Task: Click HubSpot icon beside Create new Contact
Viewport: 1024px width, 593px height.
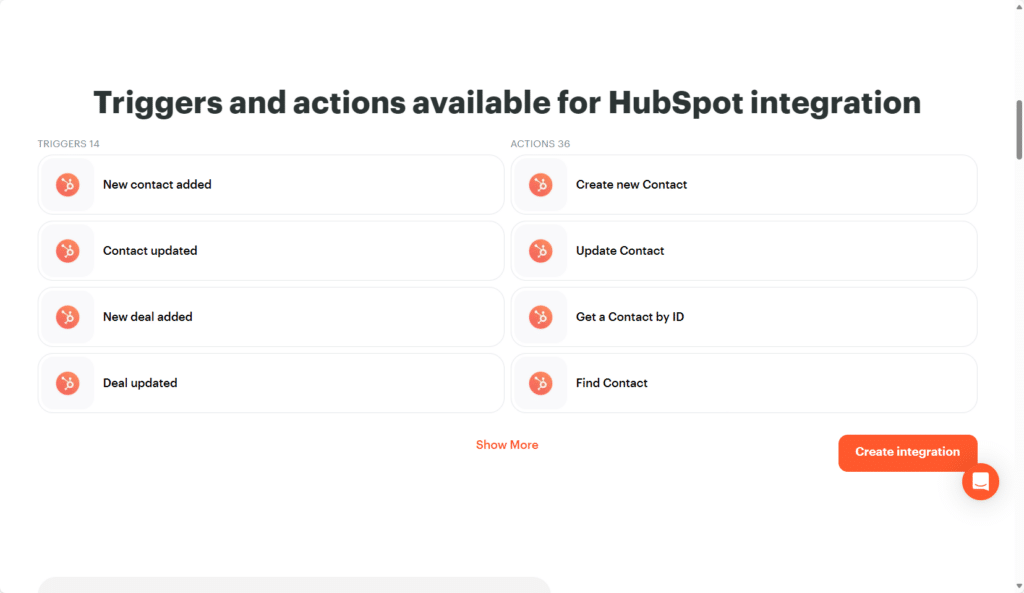Action: point(541,185)
